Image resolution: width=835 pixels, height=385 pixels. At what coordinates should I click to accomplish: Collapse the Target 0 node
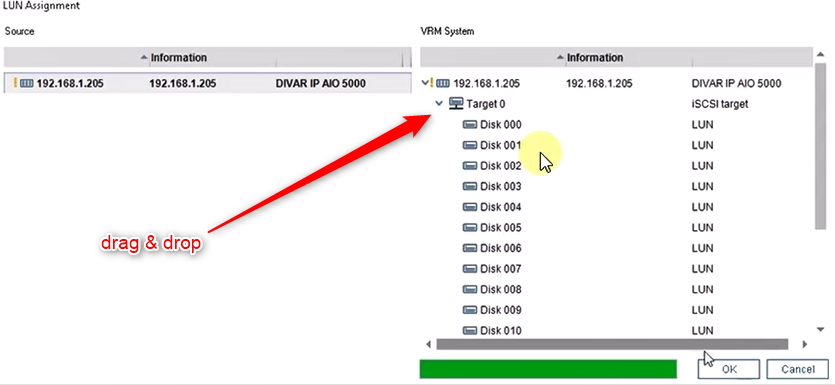click(439, 103)
